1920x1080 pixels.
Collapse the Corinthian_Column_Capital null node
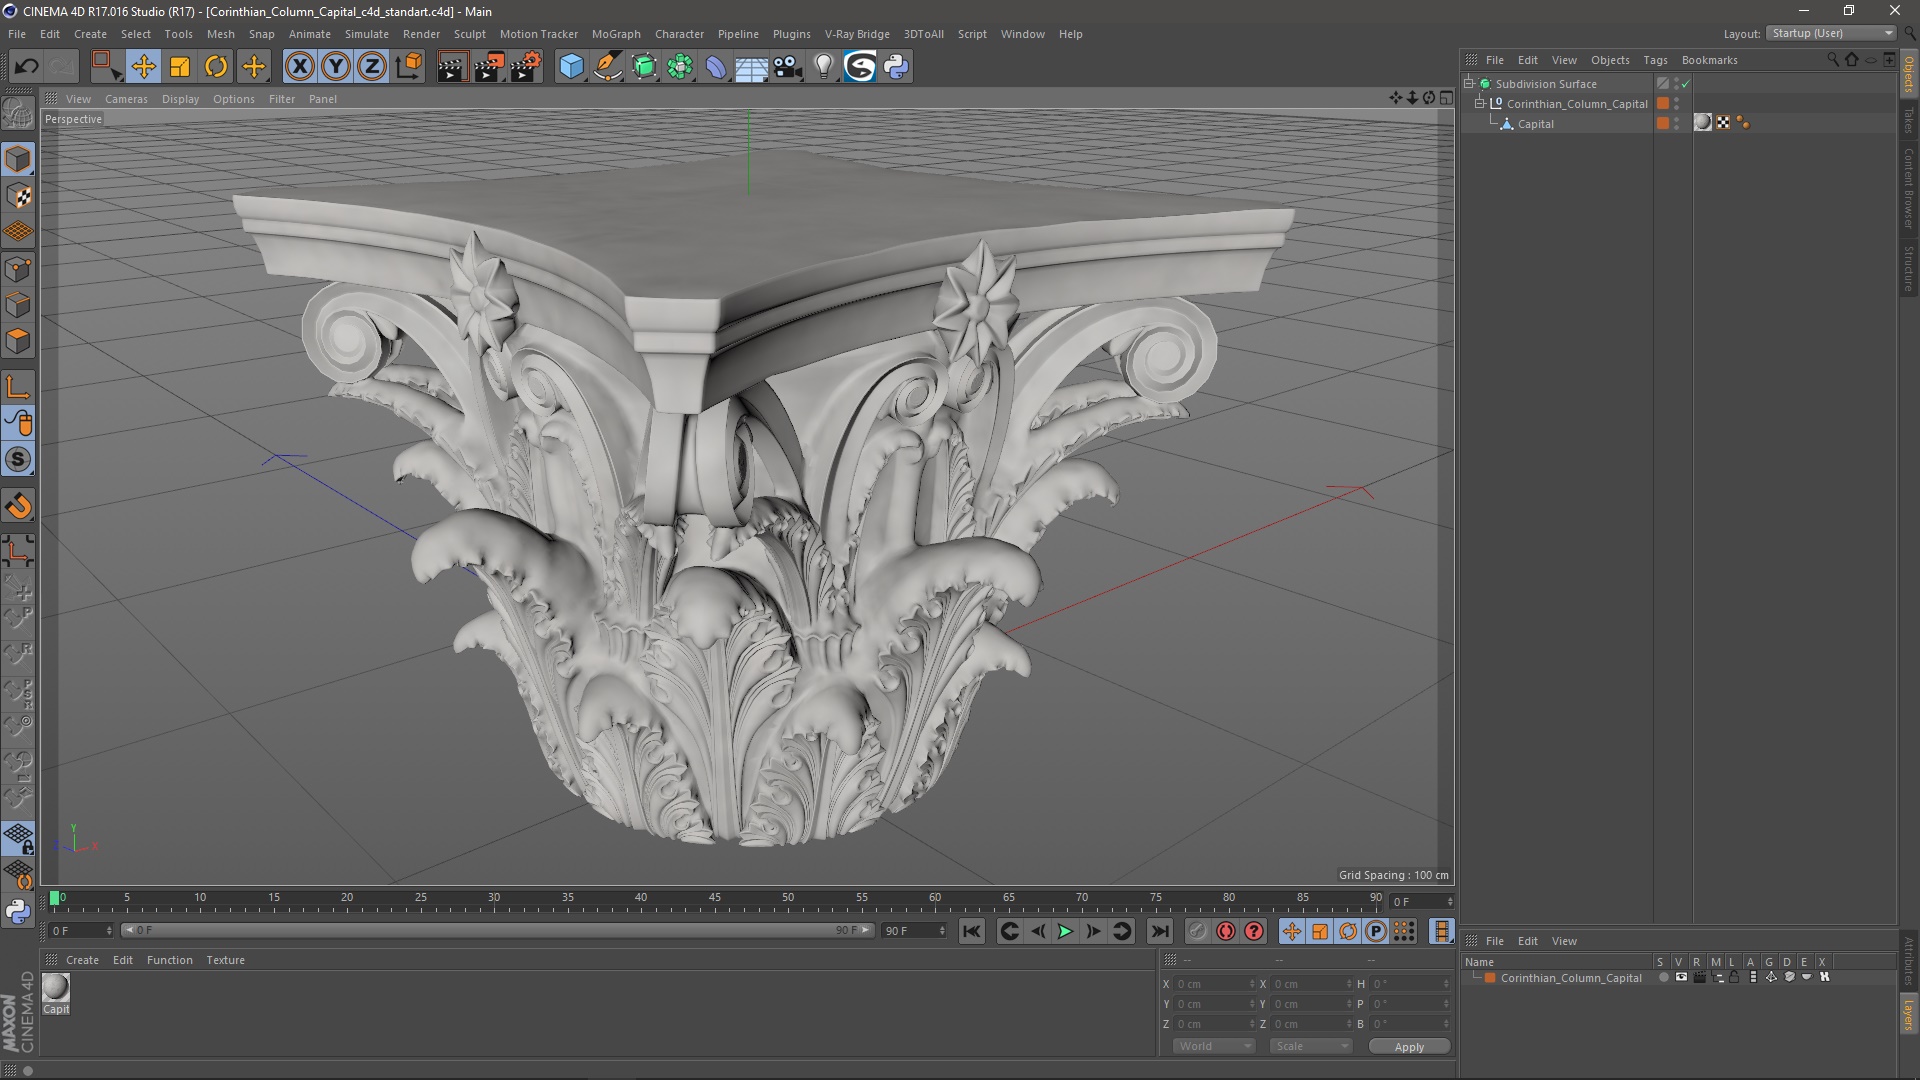tap(1480, 103)
